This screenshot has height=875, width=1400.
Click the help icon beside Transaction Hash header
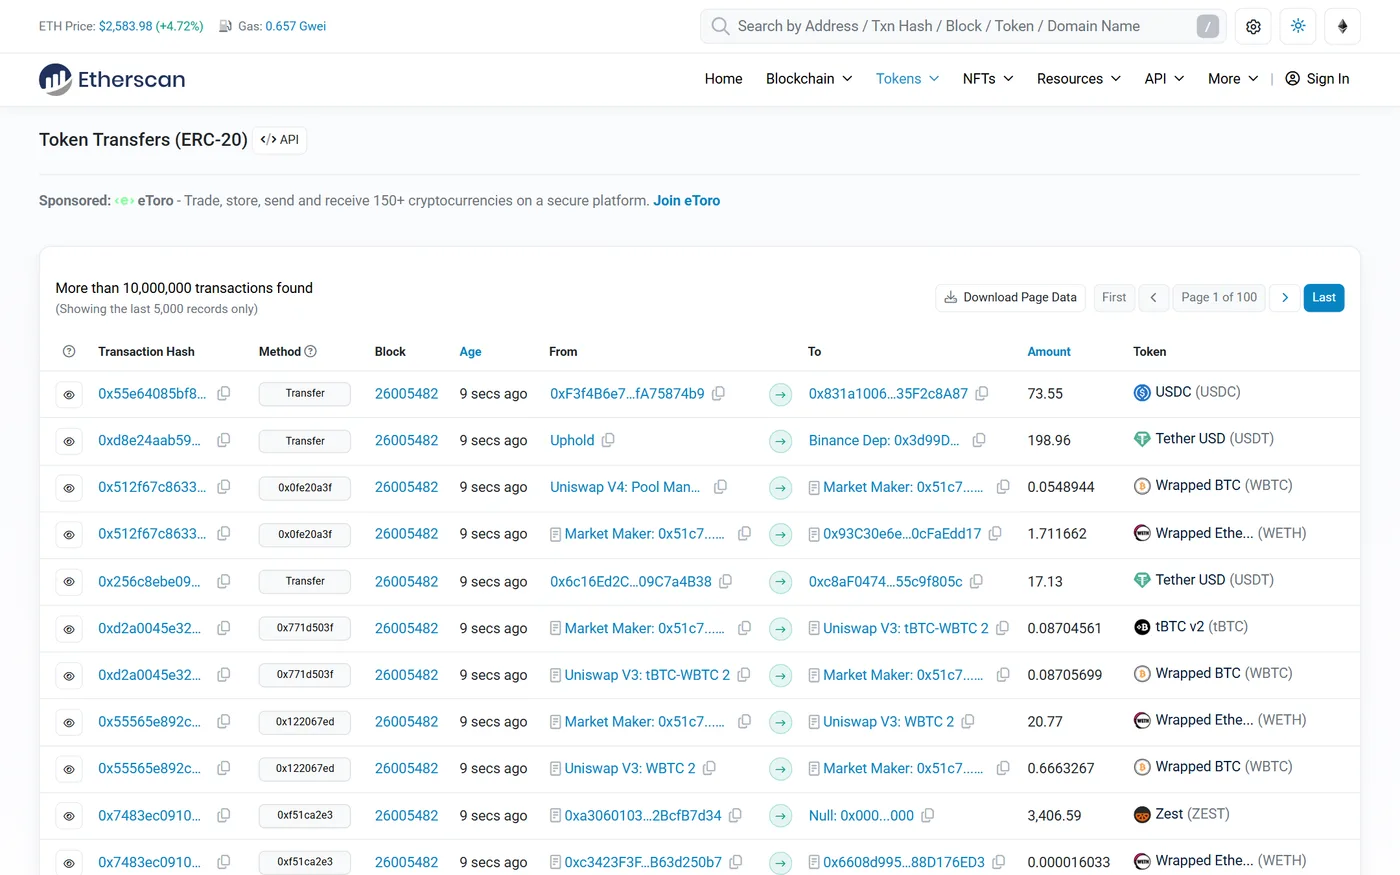coord(69,351)
